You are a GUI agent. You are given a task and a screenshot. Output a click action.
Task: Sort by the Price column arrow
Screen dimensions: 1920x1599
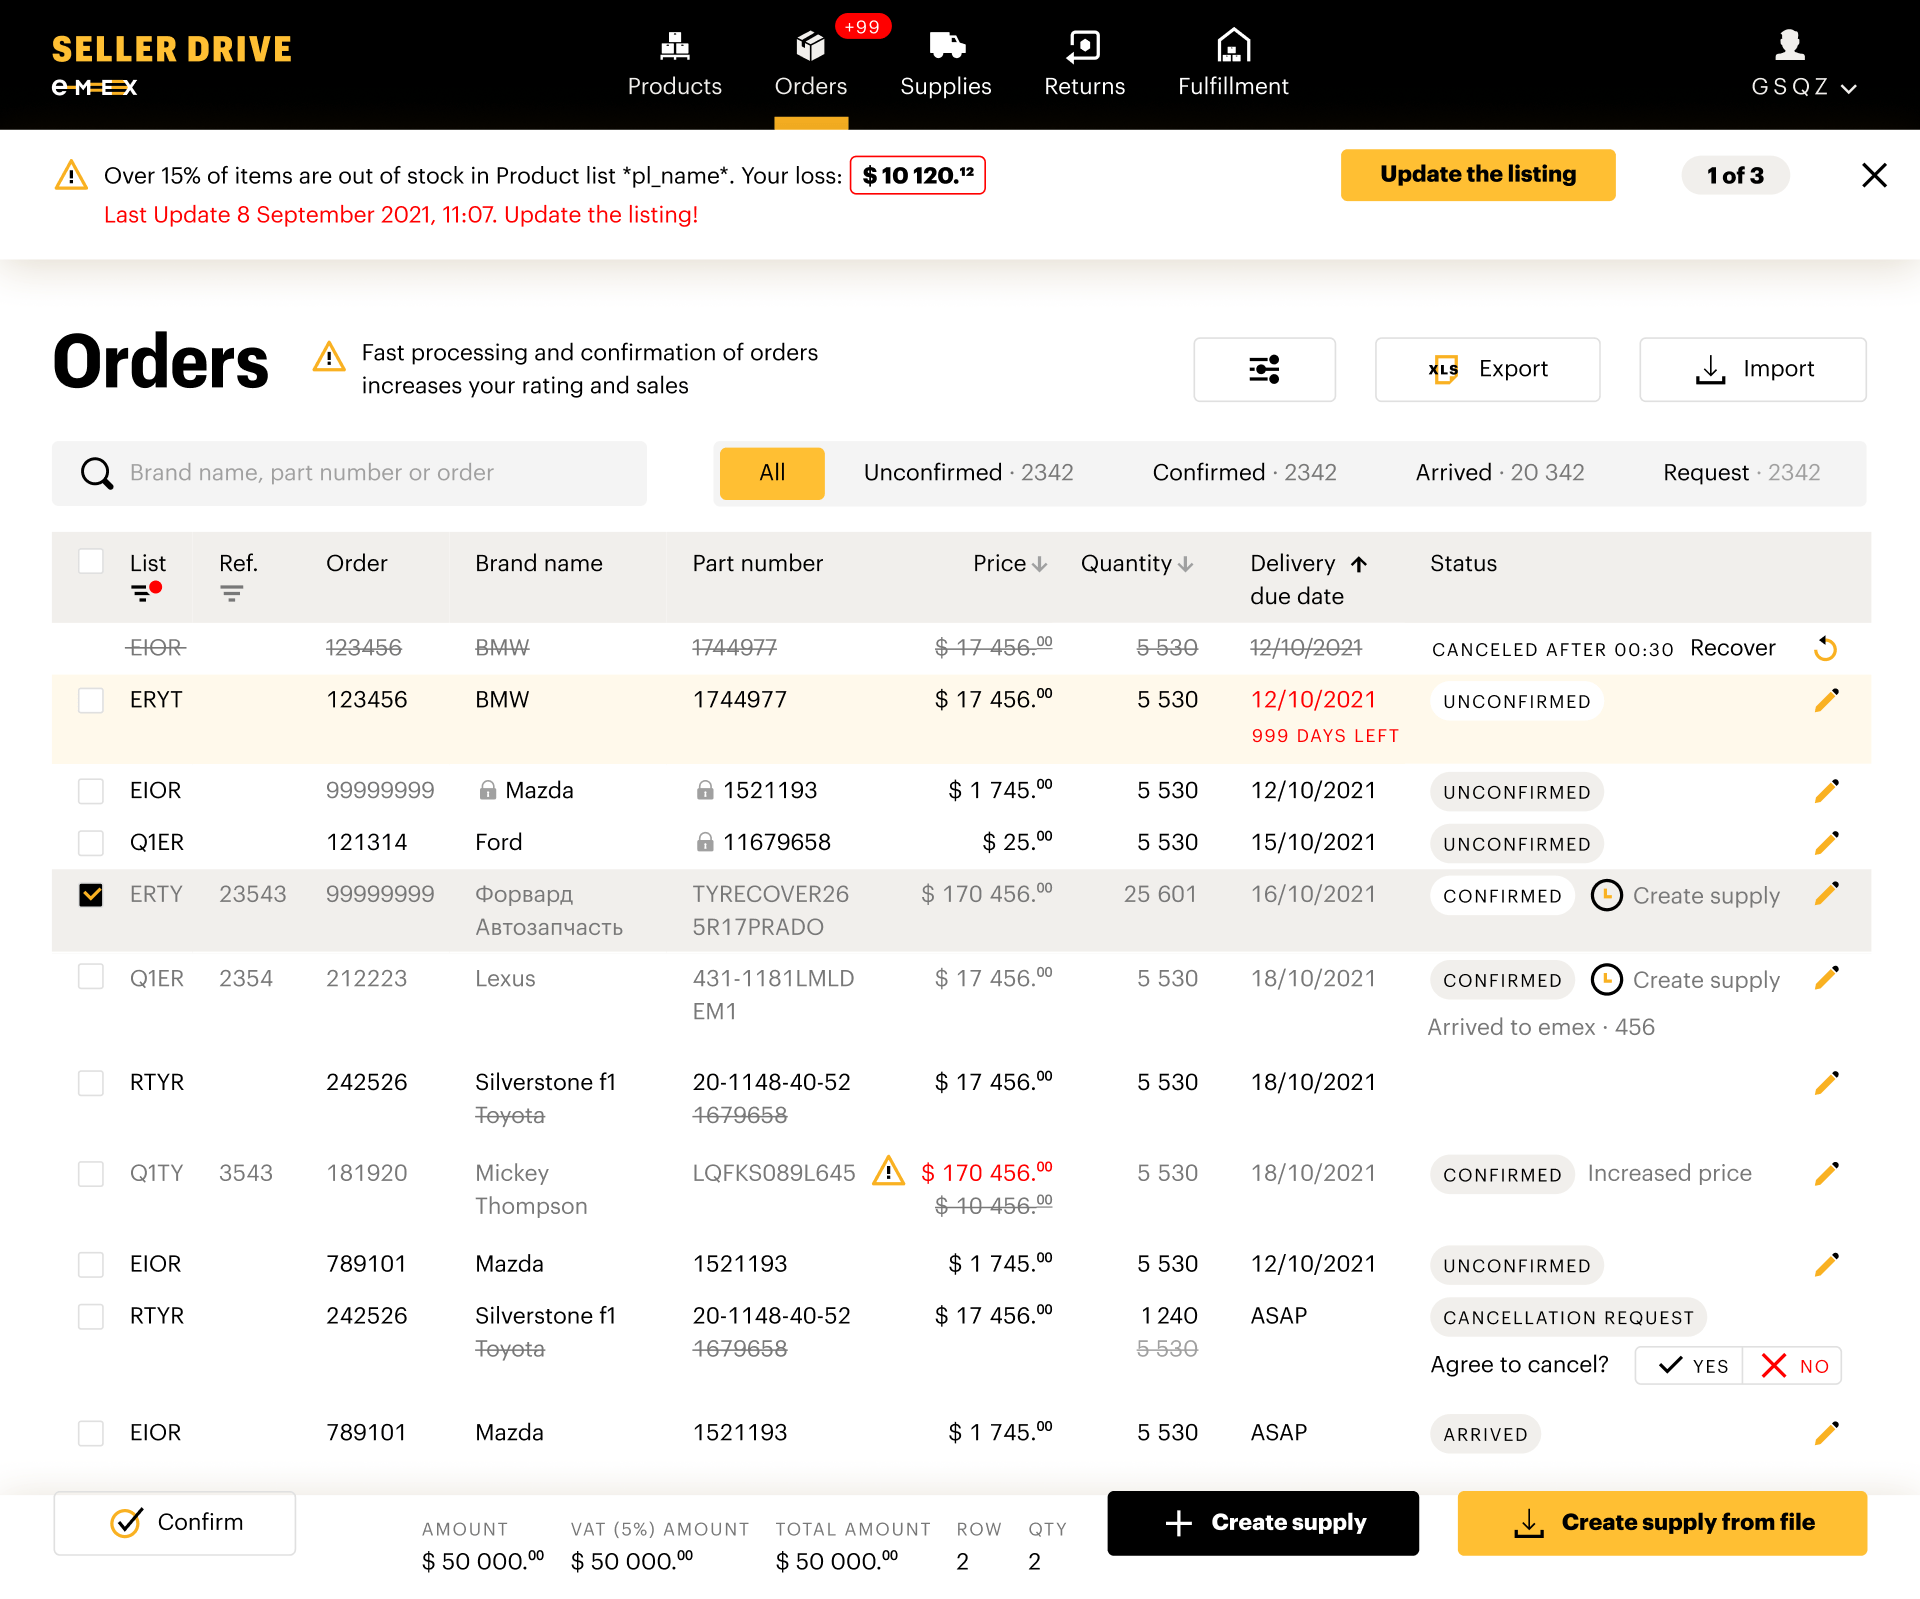(x=1039, y=564)
